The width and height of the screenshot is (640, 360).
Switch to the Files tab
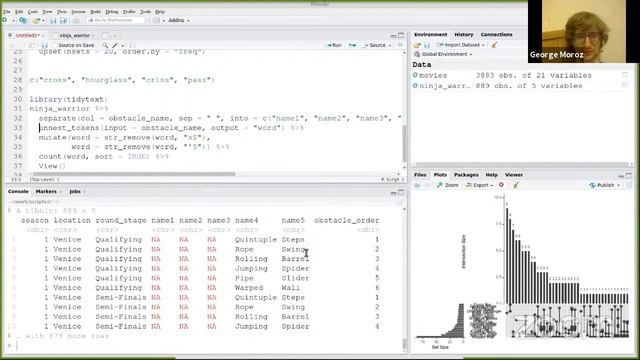420,175
